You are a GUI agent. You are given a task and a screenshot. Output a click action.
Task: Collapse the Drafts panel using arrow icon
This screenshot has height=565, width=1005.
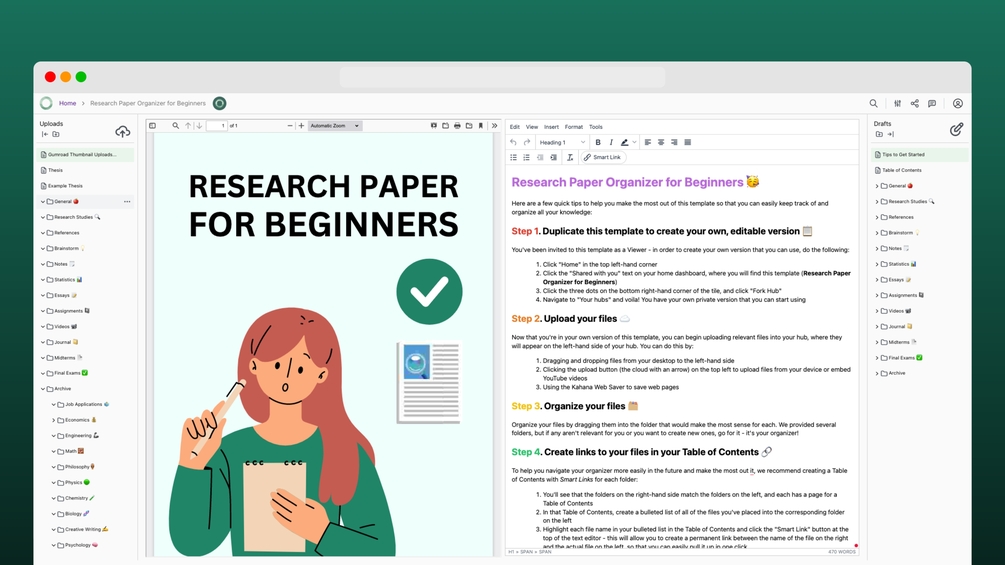[x=890, y=134]
